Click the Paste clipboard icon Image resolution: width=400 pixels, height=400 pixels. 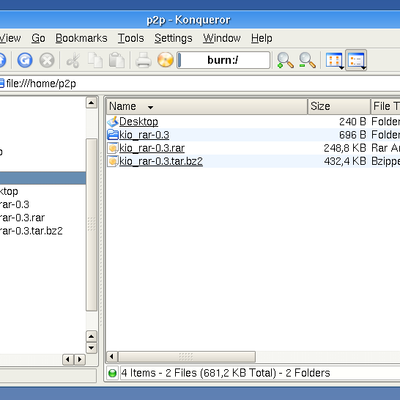tap(117, 60)
